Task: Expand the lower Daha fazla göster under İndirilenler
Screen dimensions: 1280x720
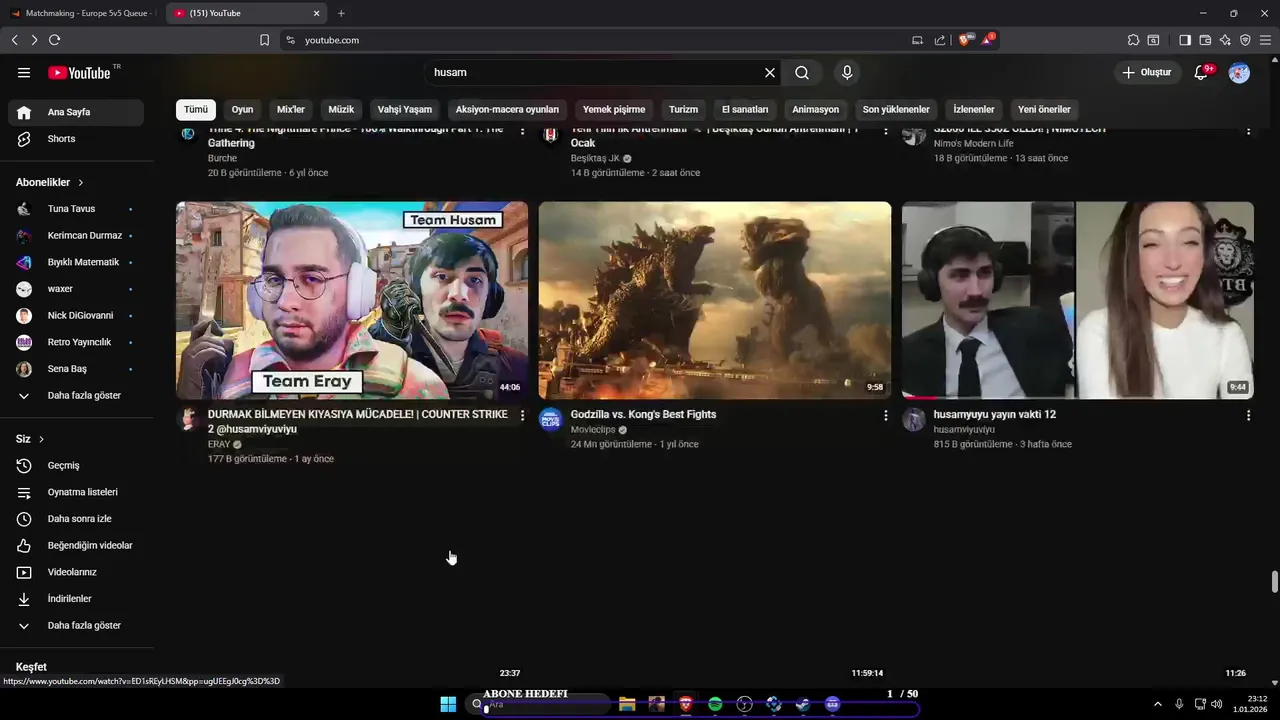Action: [76, 625]
